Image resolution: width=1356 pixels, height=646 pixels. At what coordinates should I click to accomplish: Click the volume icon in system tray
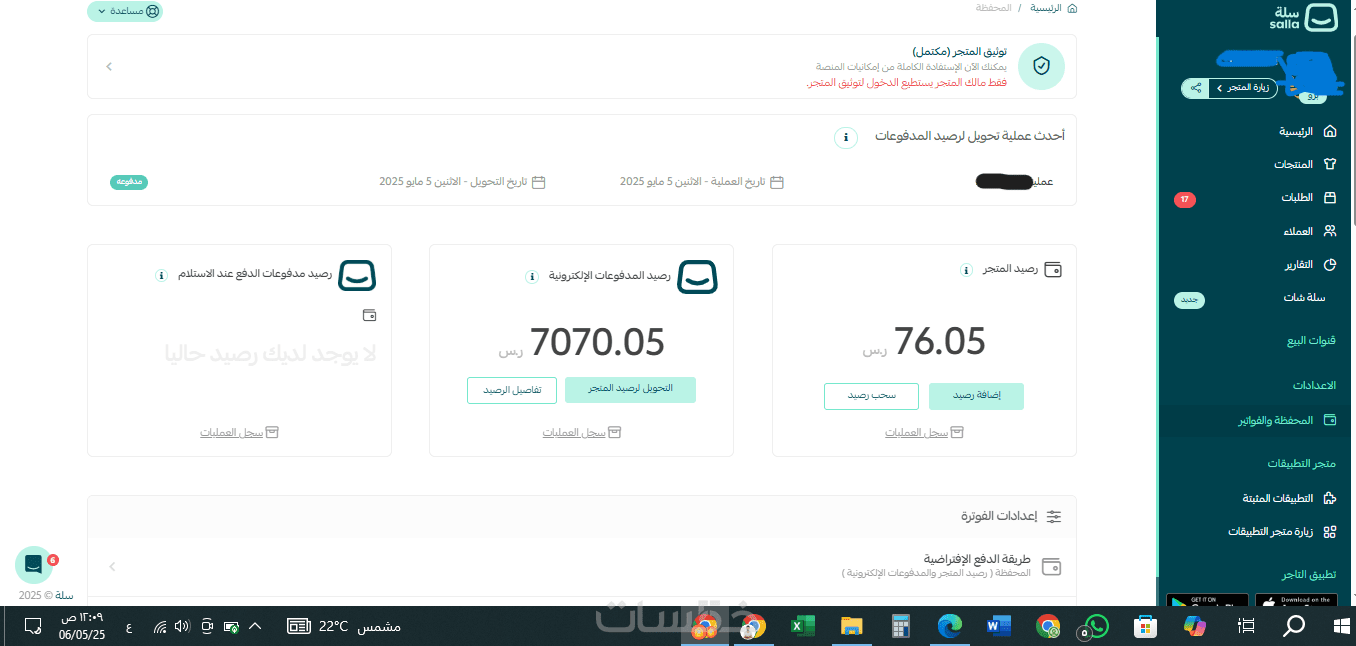coord(182,626)
